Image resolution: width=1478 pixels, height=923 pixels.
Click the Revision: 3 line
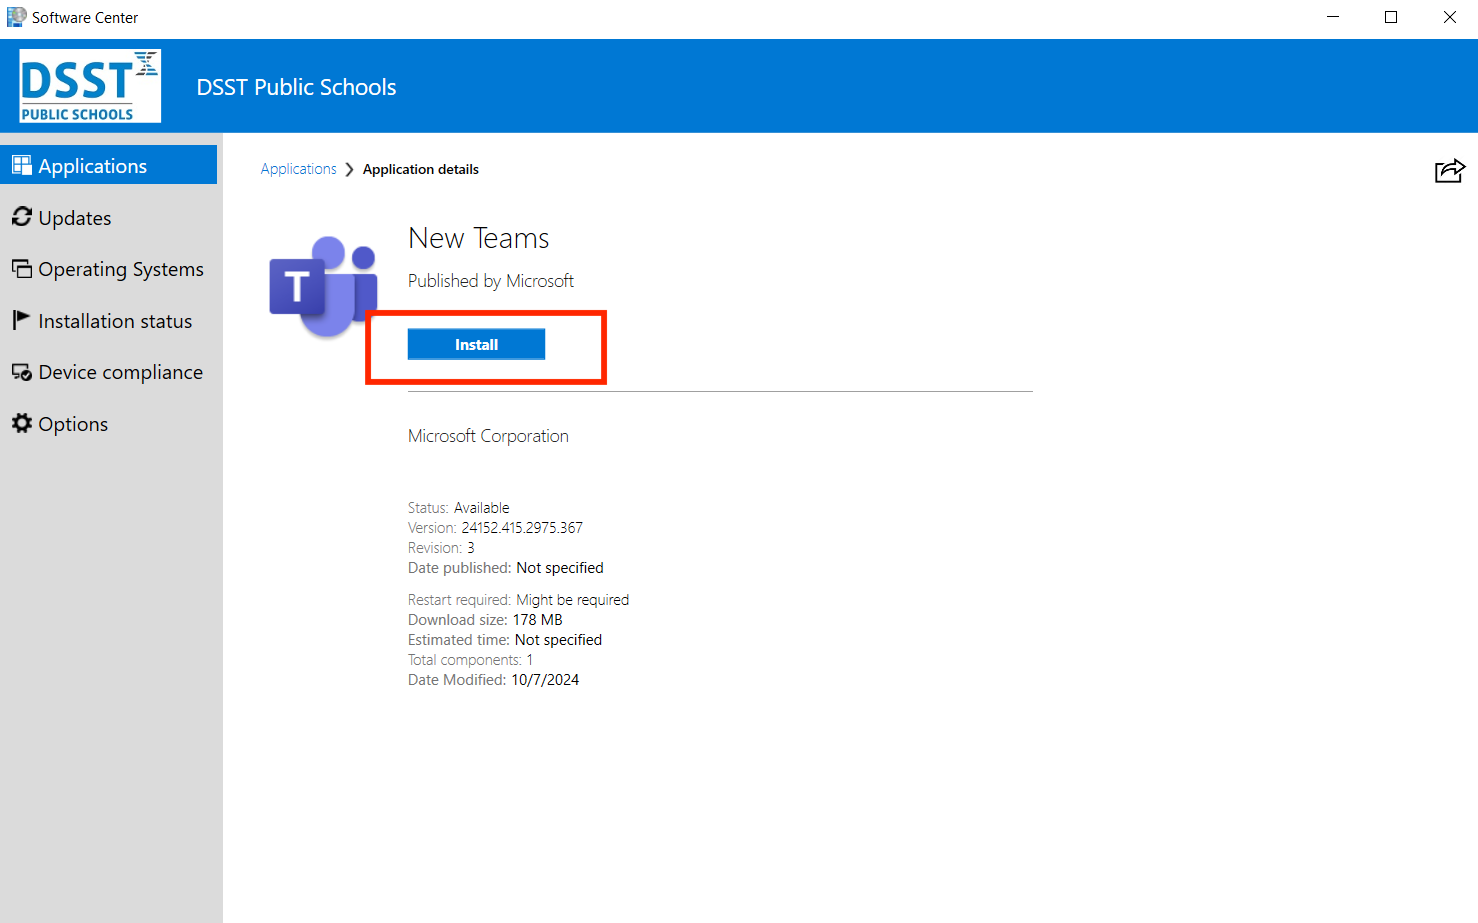point(441,548)
